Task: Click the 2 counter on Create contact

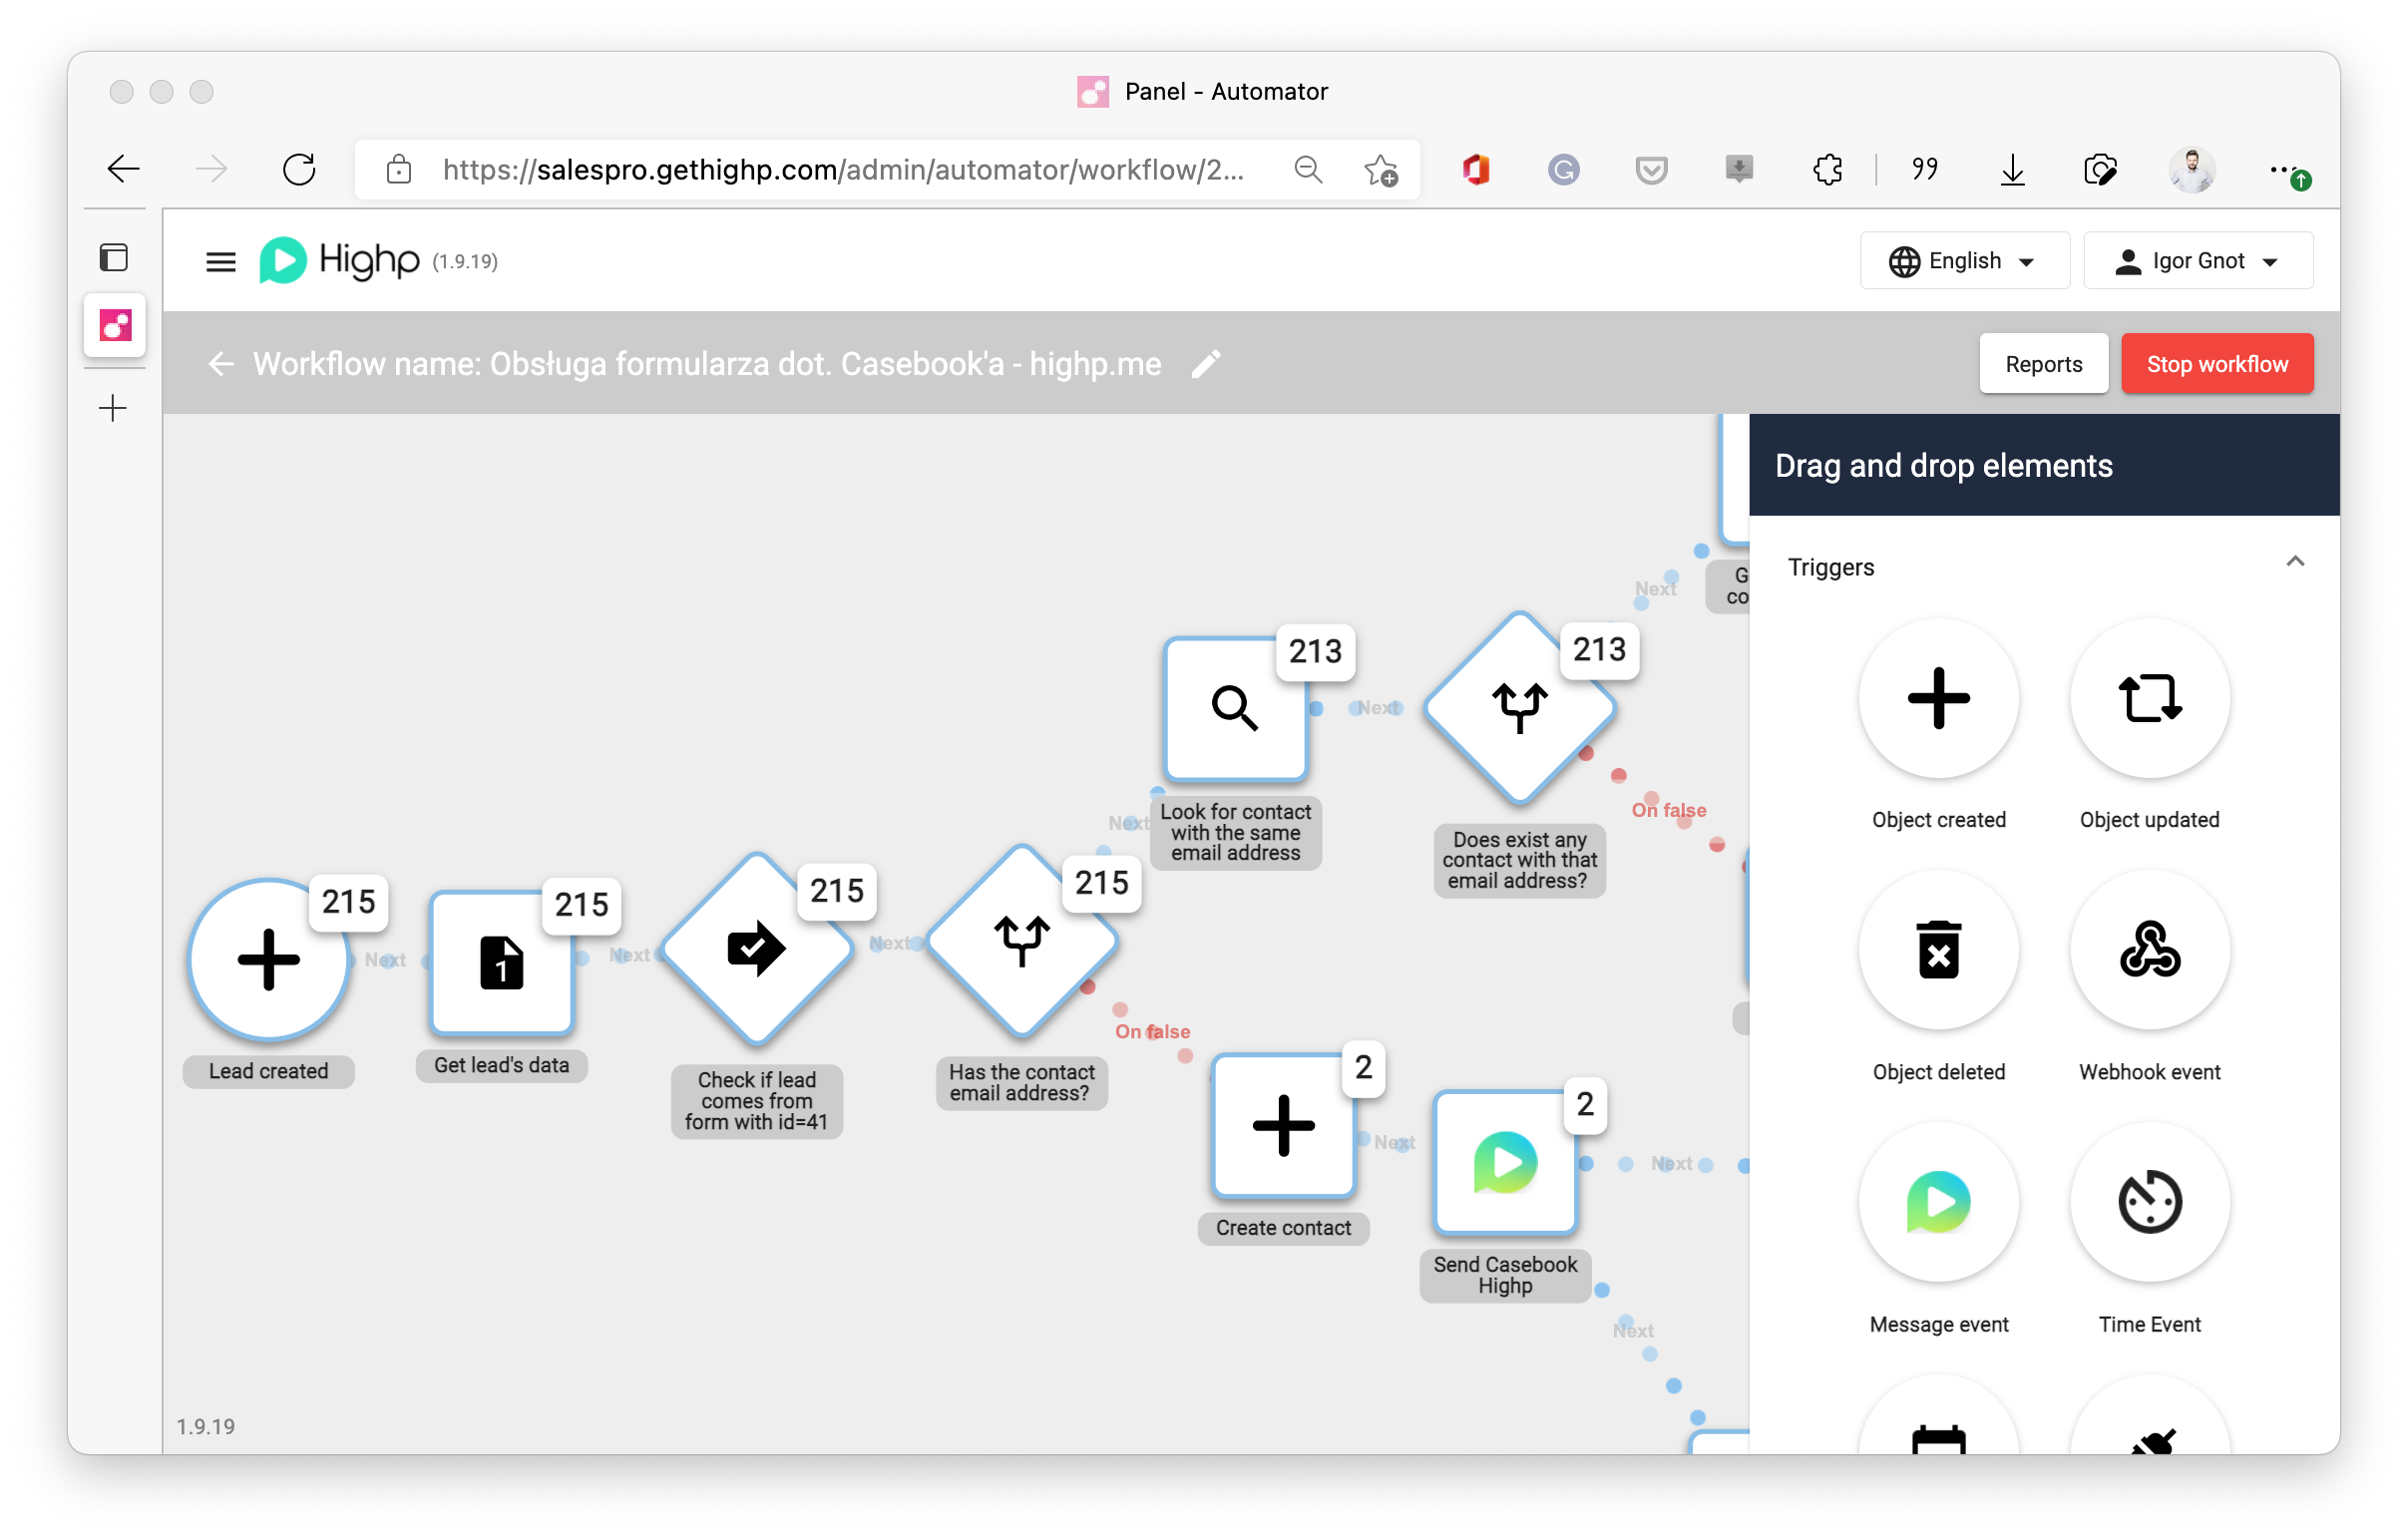Action: coord(1363,1068)
